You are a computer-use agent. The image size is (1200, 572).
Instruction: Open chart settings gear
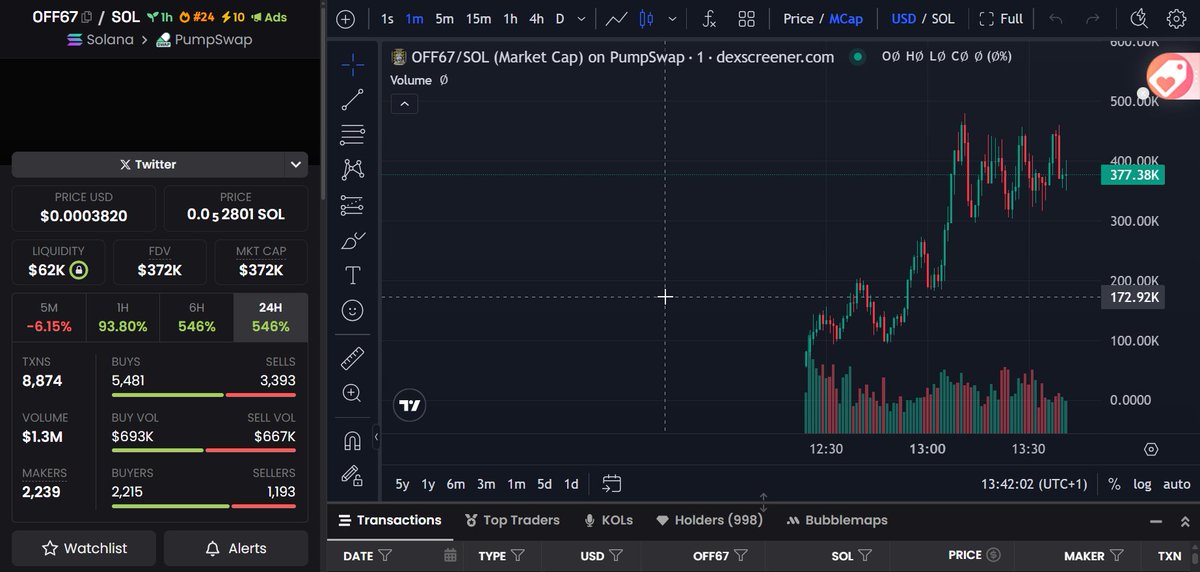click(x=1176, y=18)
